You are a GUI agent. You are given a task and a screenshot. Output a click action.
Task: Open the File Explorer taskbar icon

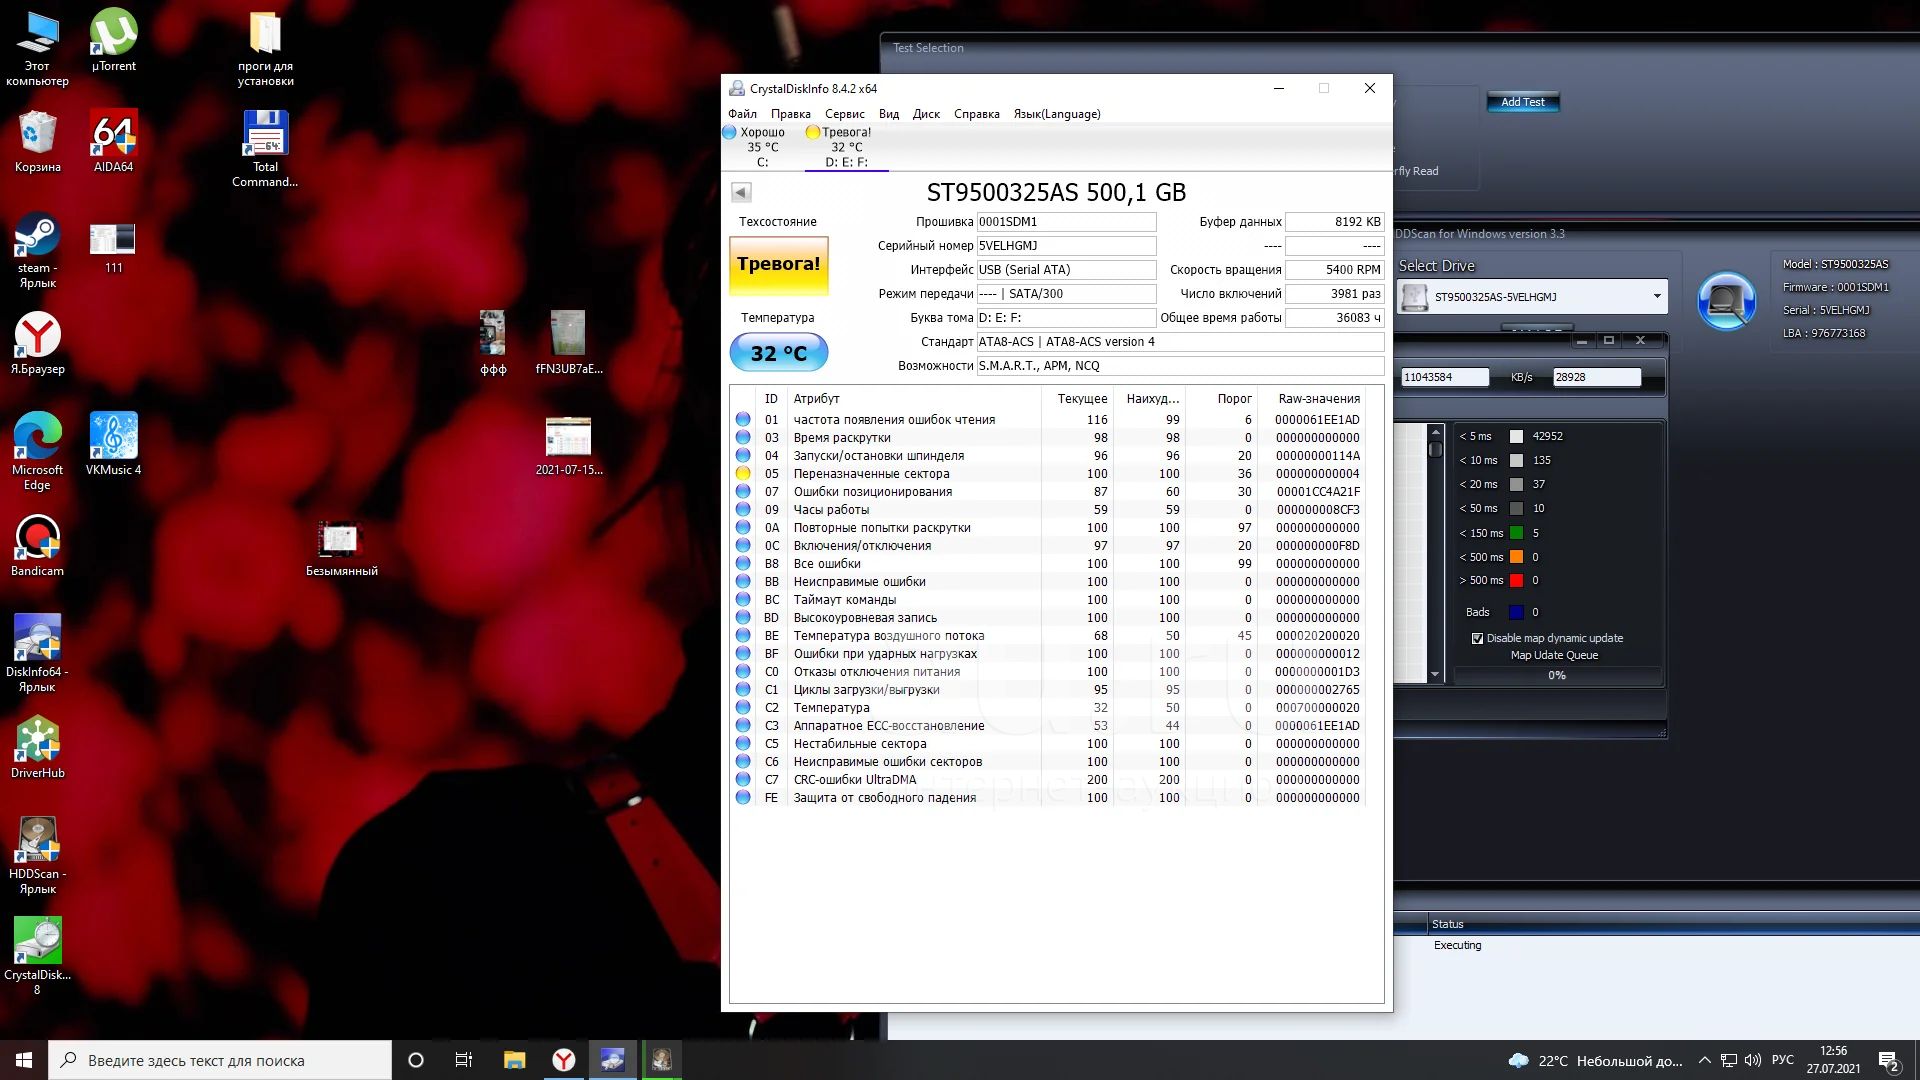tap(514, 1060)
